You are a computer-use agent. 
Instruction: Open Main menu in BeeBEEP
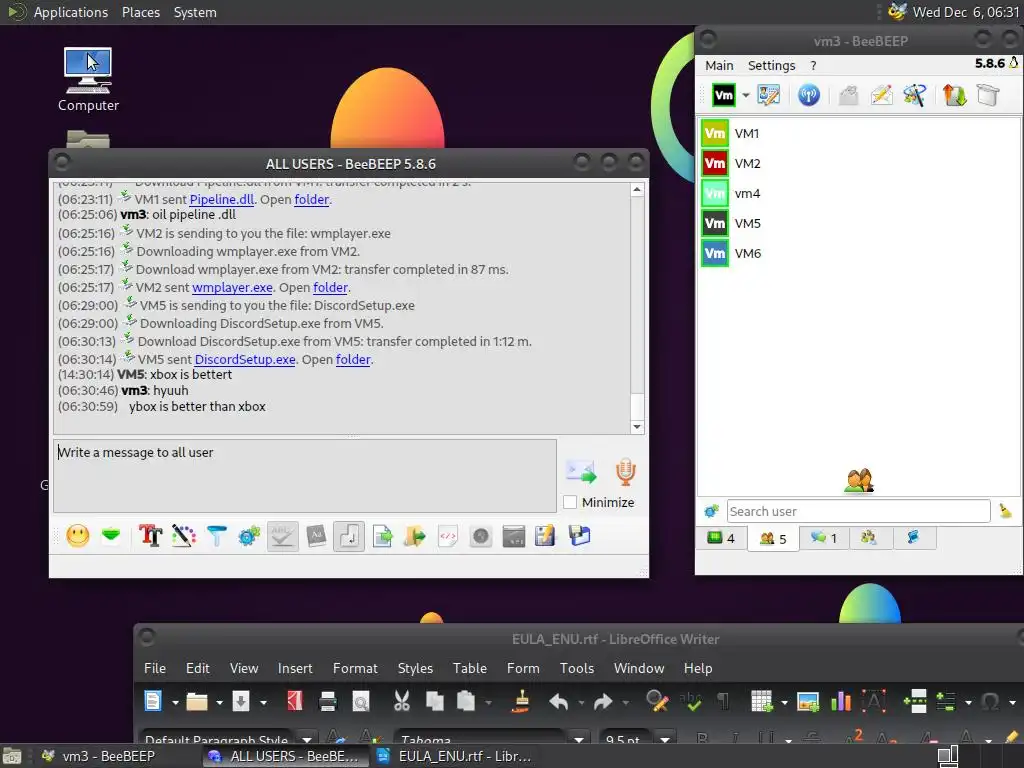(x=719, y=65)
